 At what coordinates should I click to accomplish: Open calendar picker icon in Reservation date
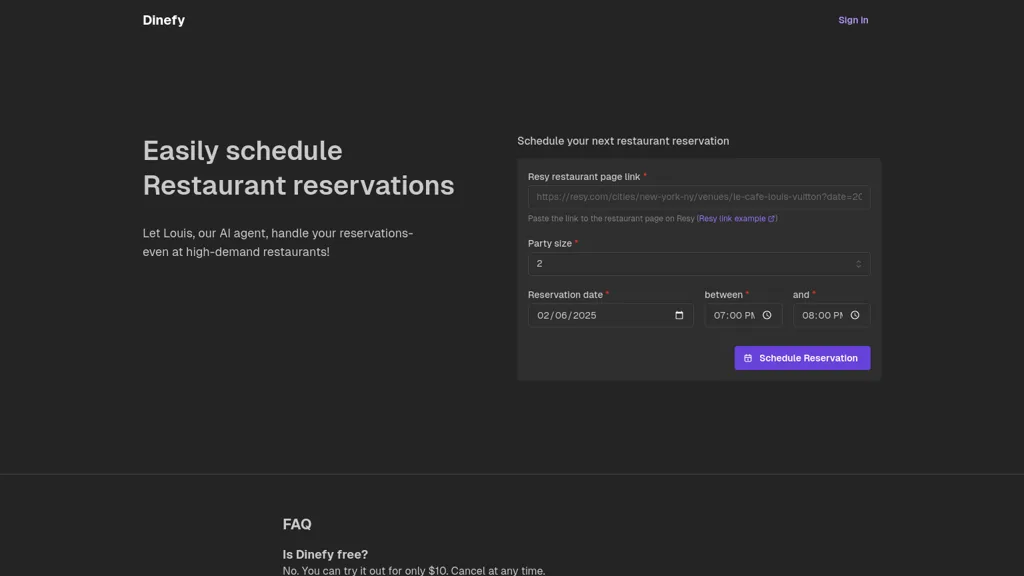pyautogui.click(x=679, y=315)
